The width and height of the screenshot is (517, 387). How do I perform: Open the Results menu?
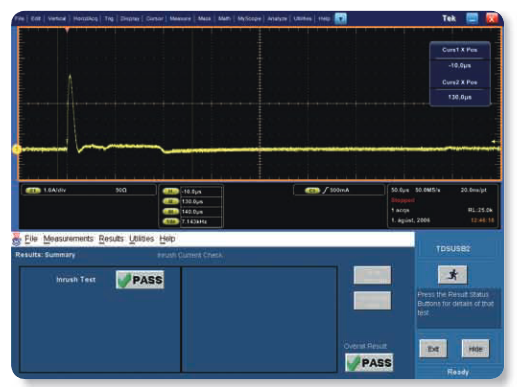[x=111, y=239]
